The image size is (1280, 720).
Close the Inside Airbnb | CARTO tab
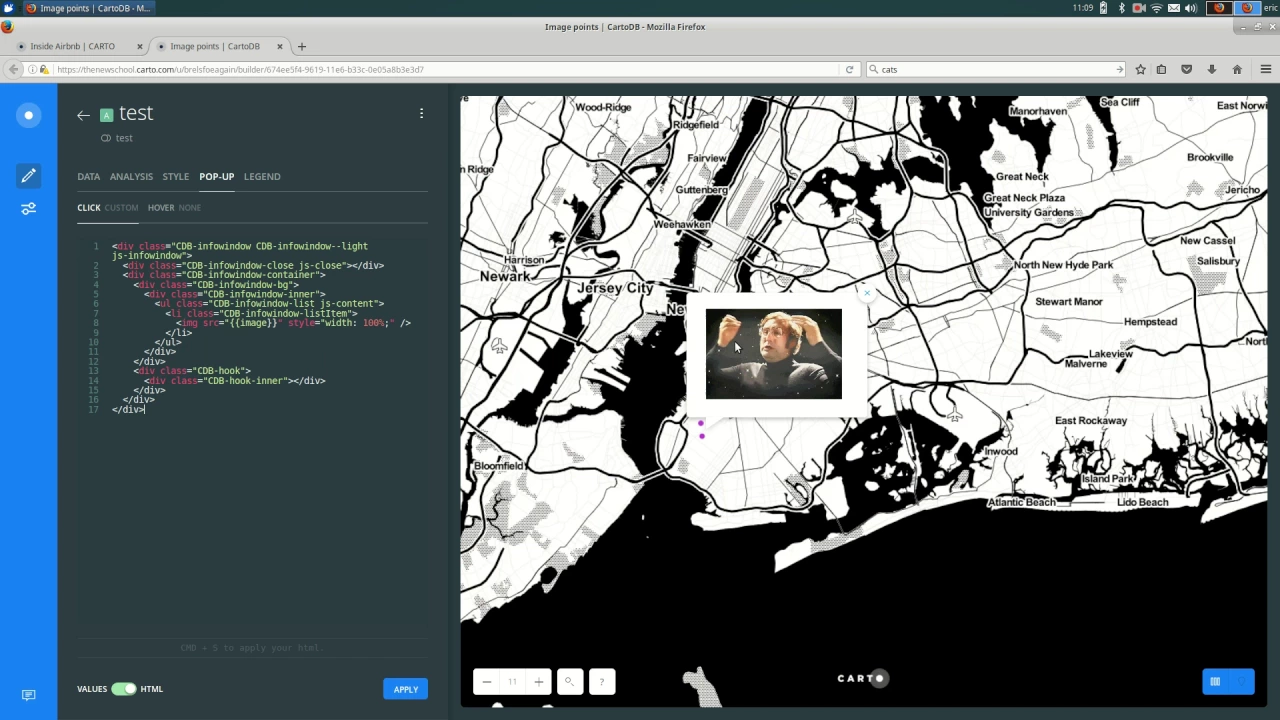click(140, 46)
